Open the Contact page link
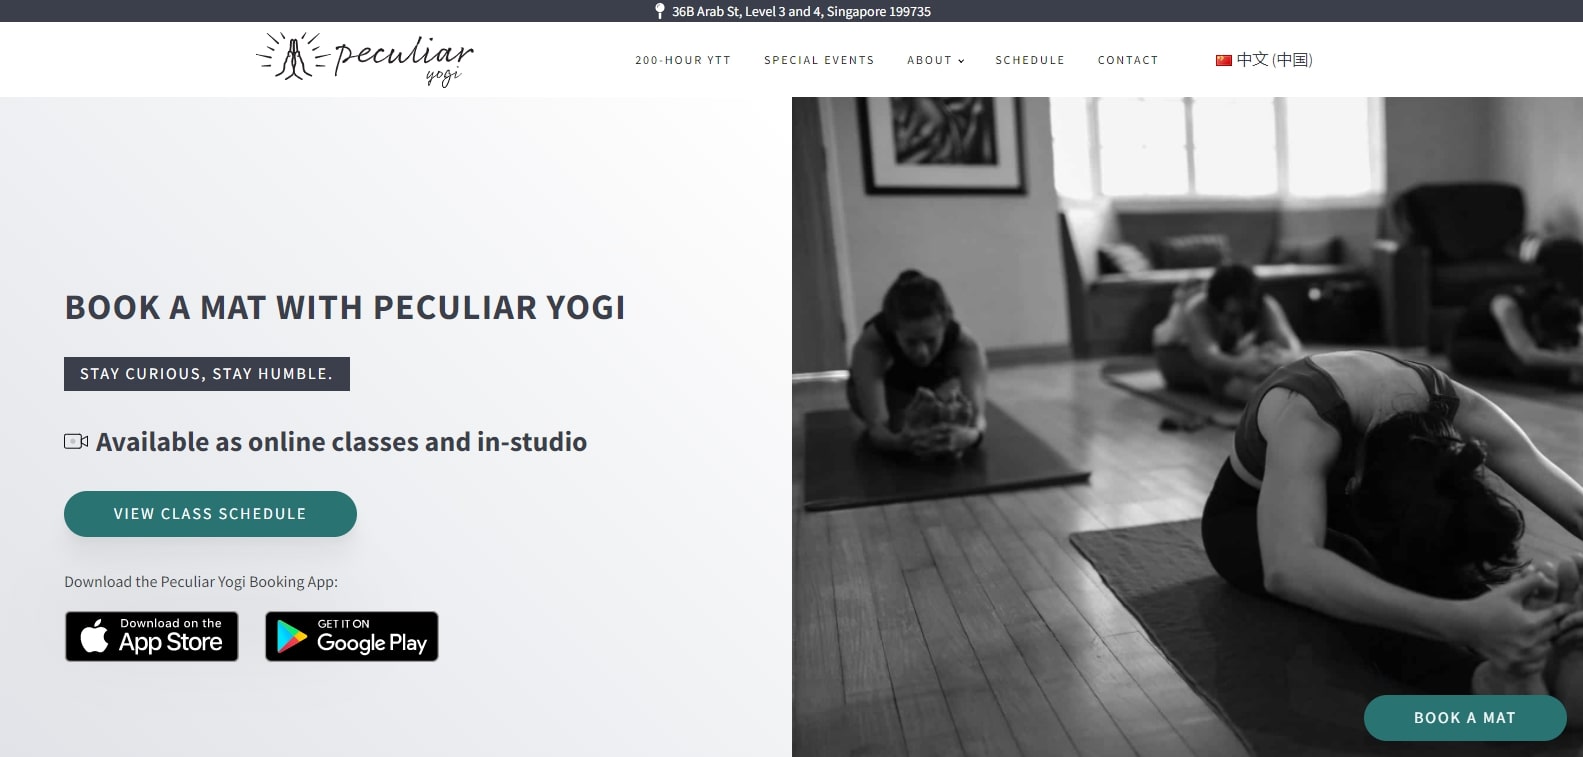The height and width of the screenshot is (757, 1583). (1128, 60)
